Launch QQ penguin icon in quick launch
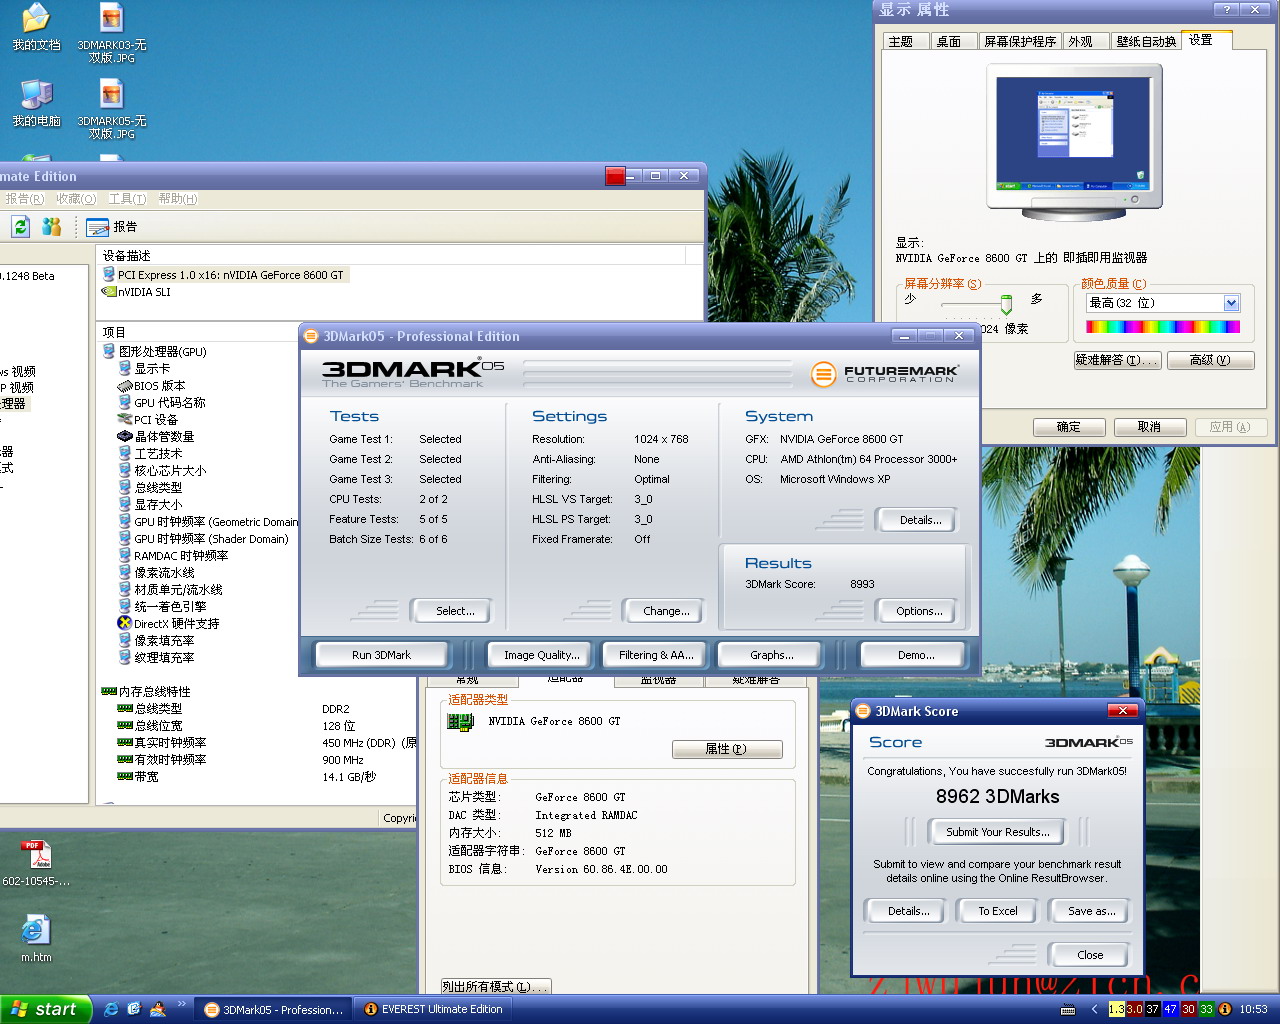 157,1009
